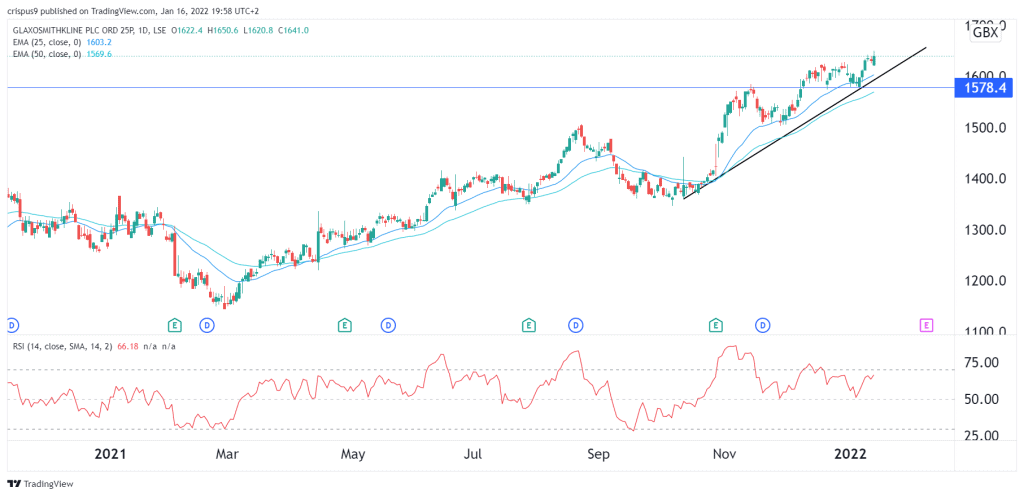Click the EMA (25, close, 0) legend
1024x496 pixels.
coord(45,42)
